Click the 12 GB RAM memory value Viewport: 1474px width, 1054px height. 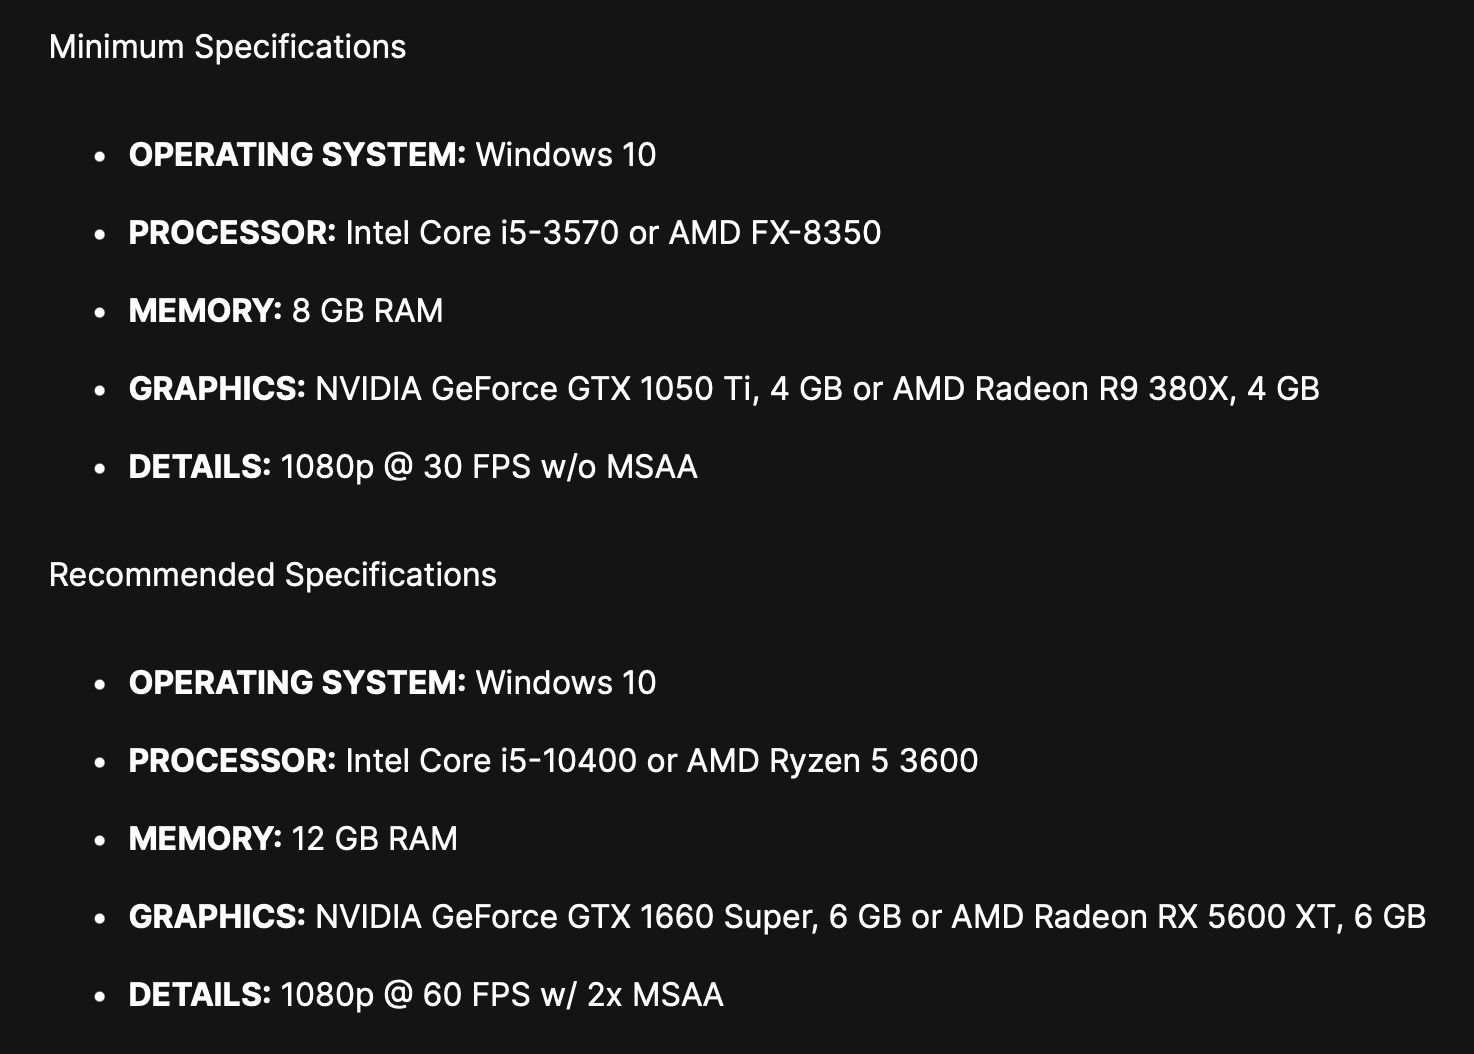point(374,839)
